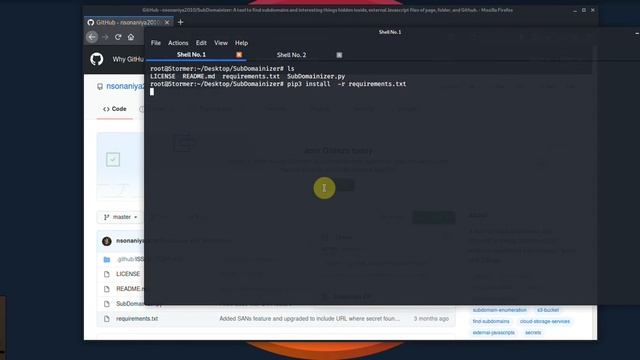Close the GitHub browser tab
This screenshot has height=360, width=640.
(167, 22)
